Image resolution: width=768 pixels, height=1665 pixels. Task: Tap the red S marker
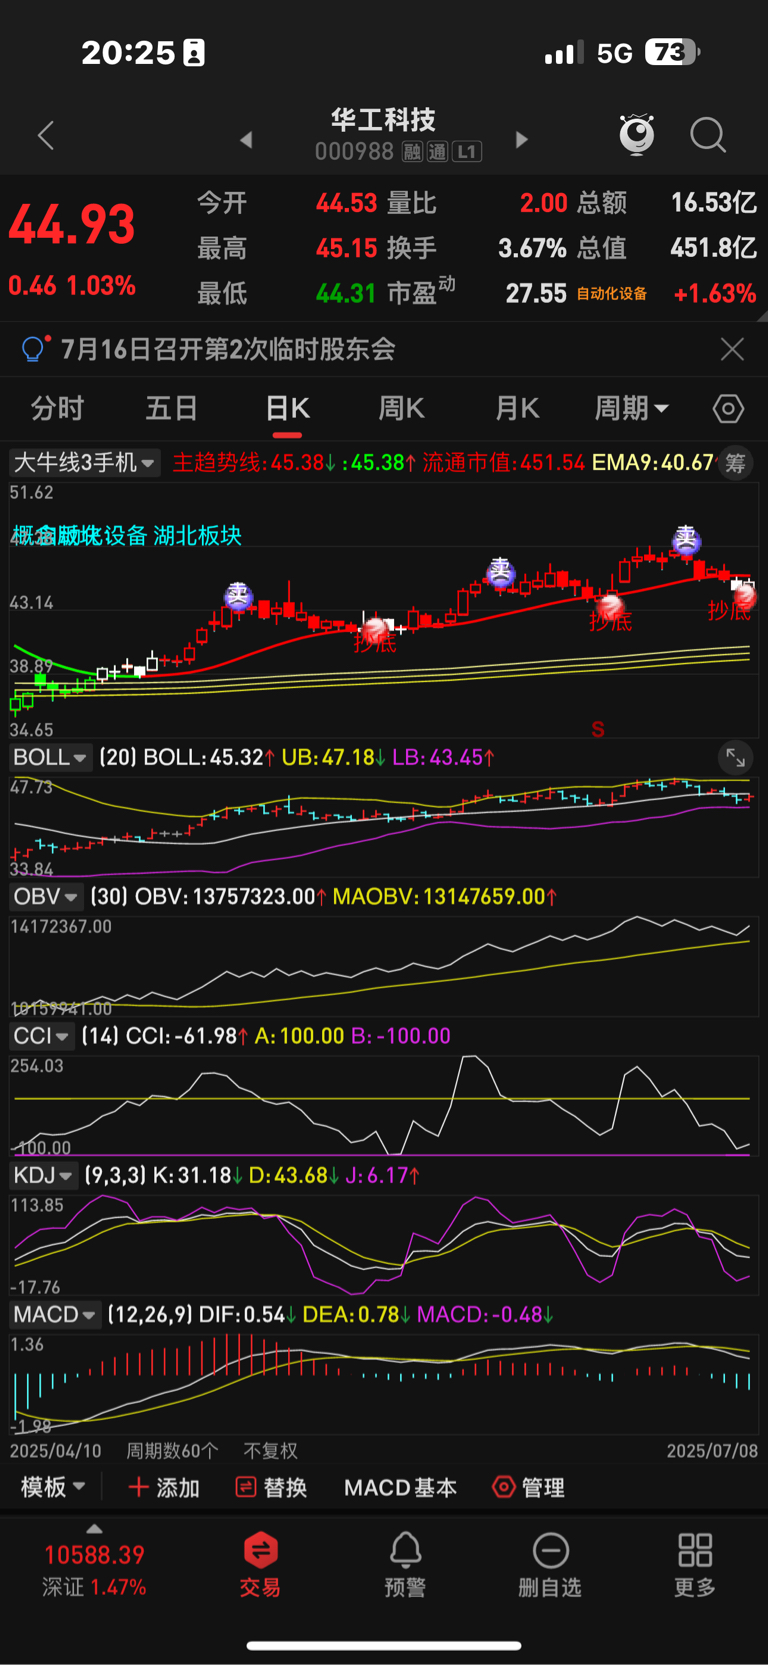pyautogui.click(x=598, y=729)
